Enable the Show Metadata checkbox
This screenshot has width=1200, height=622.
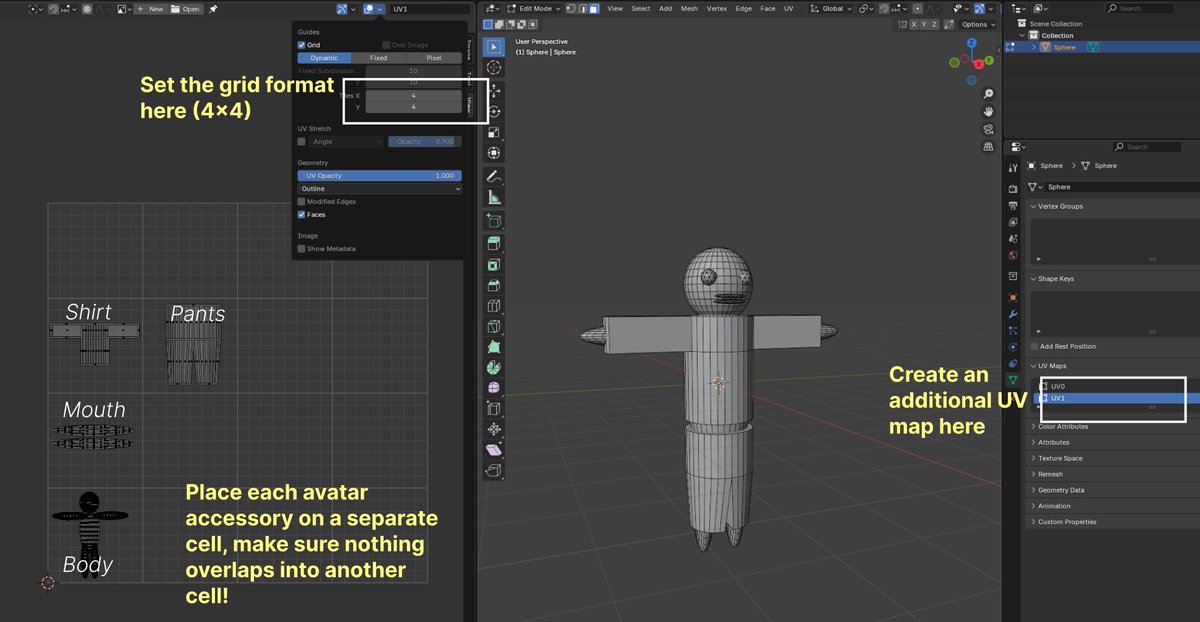pos(302,248)
